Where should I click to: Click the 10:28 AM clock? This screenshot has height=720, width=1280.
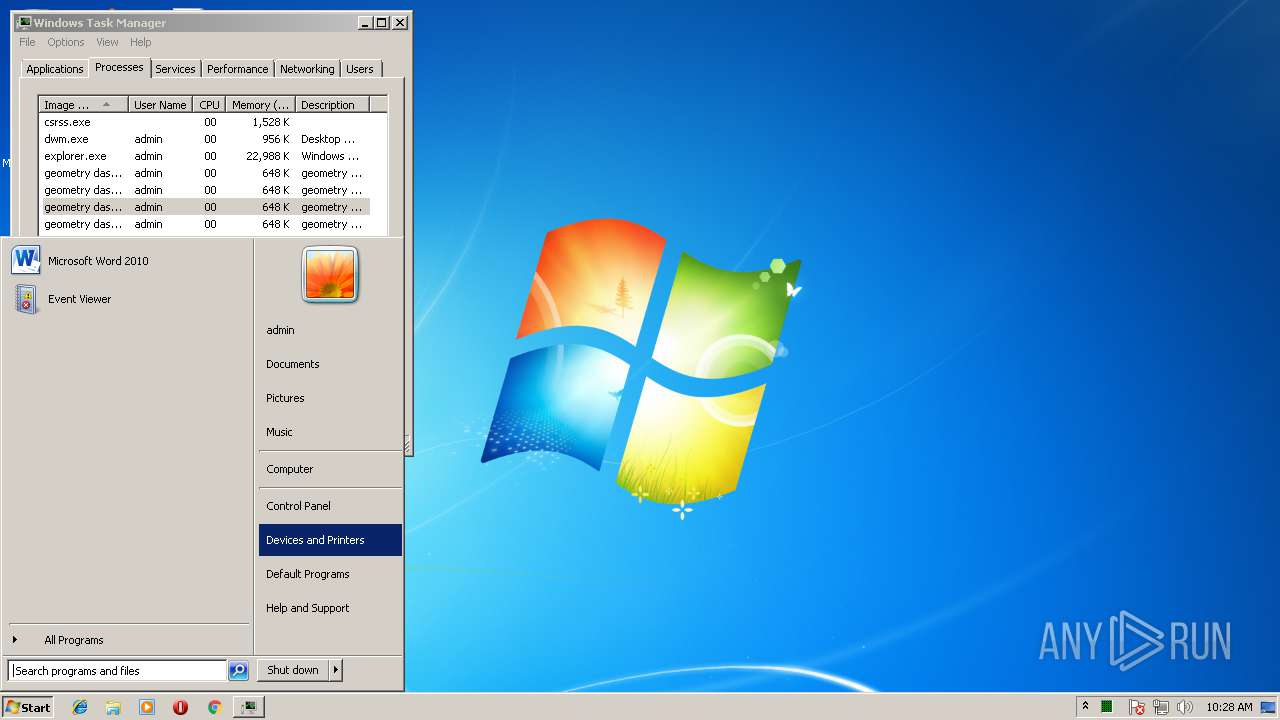pos(1229,707)
